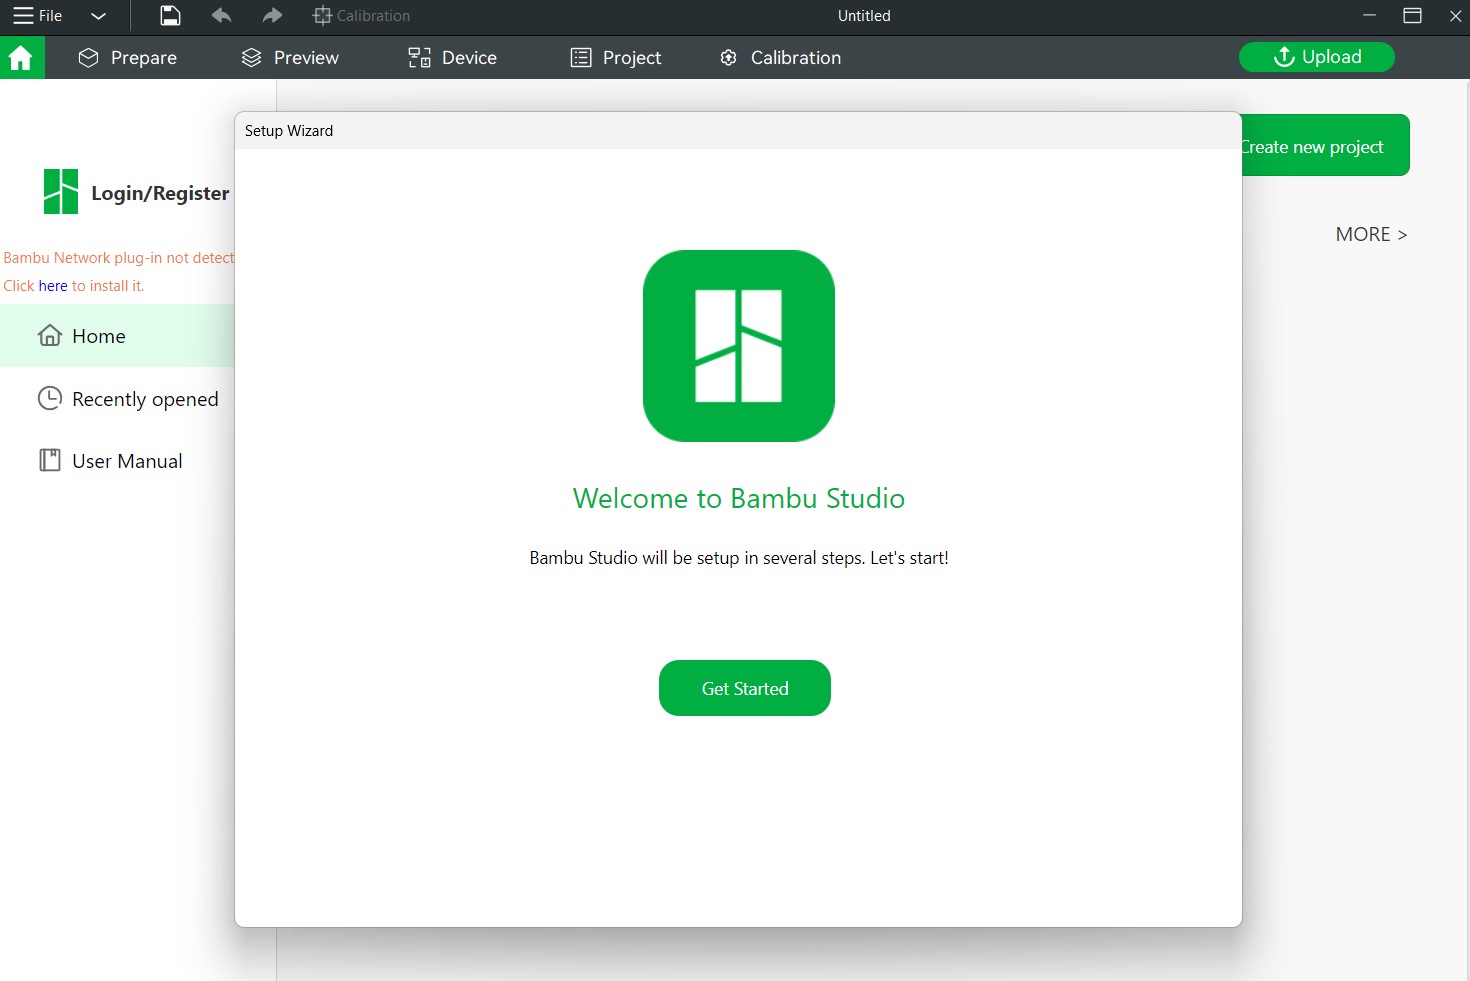Expand the MORE > link
Image resolution: width=1470 pixels, height=981 pixels.
point(1370,235)
